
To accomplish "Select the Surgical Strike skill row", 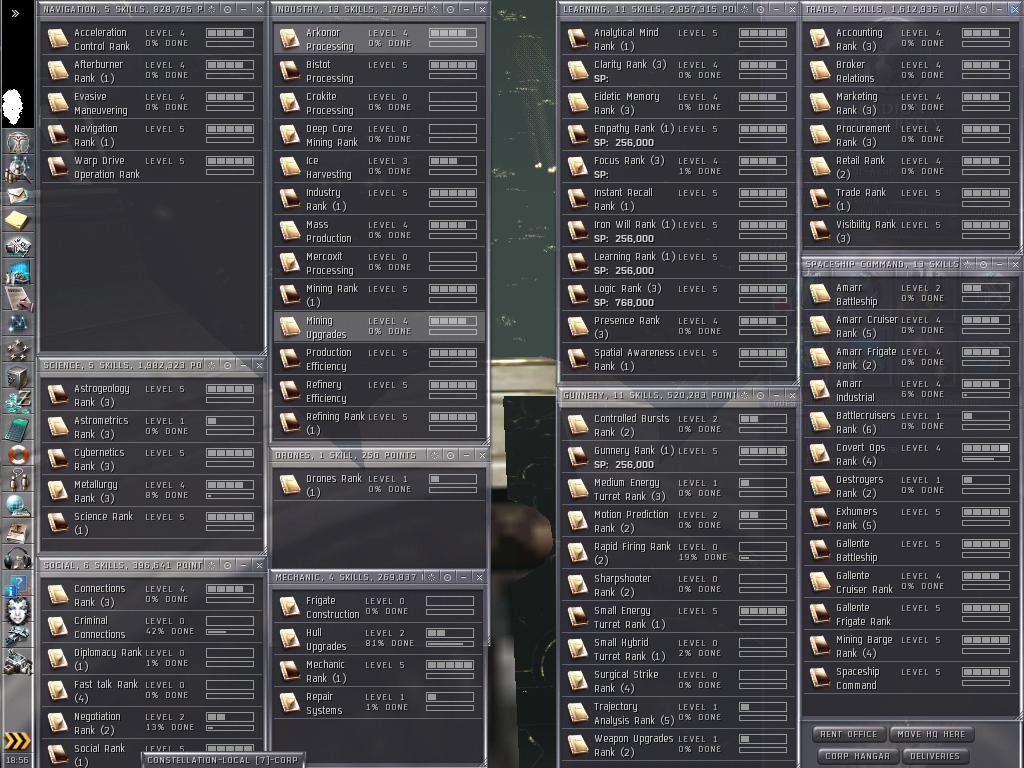I will click(x=677, y=681).
